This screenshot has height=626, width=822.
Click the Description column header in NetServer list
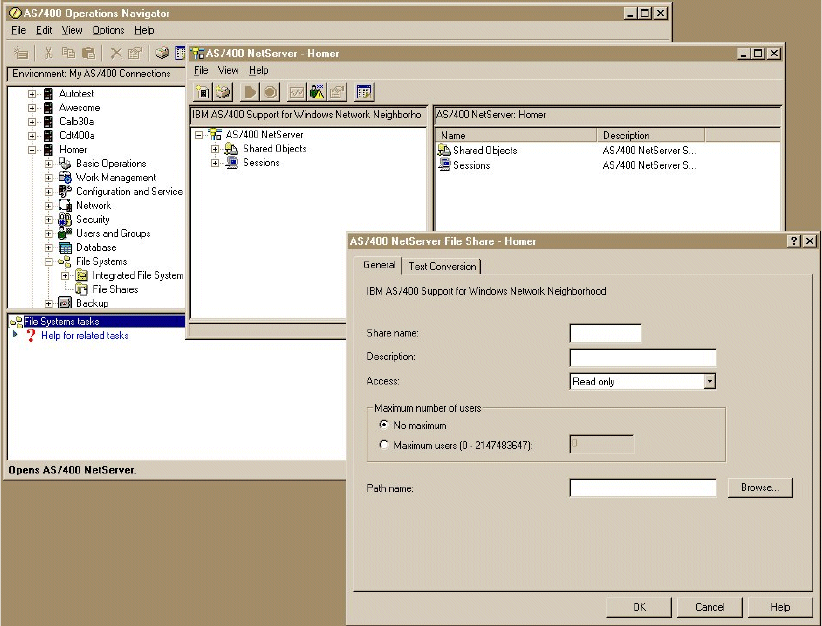[651, 135]
